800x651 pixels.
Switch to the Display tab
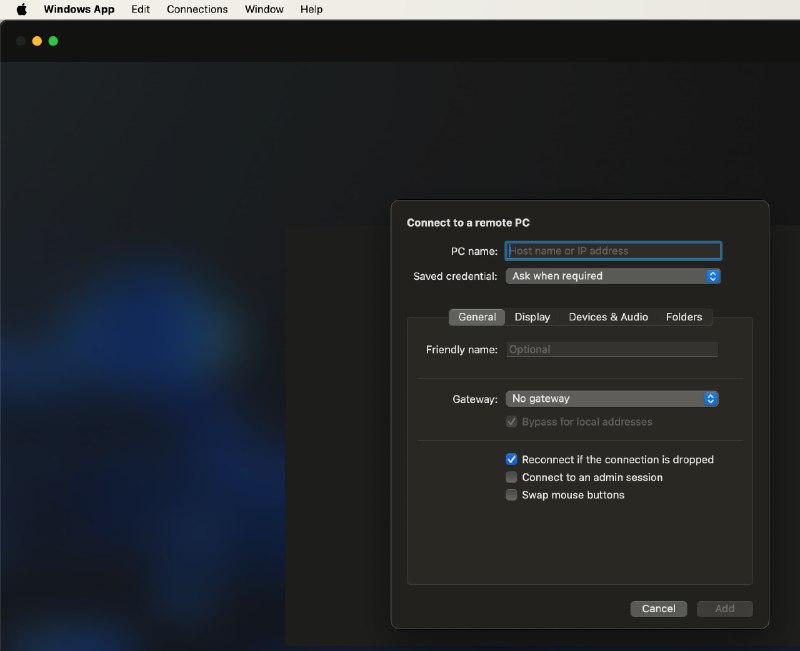[531, 316]
